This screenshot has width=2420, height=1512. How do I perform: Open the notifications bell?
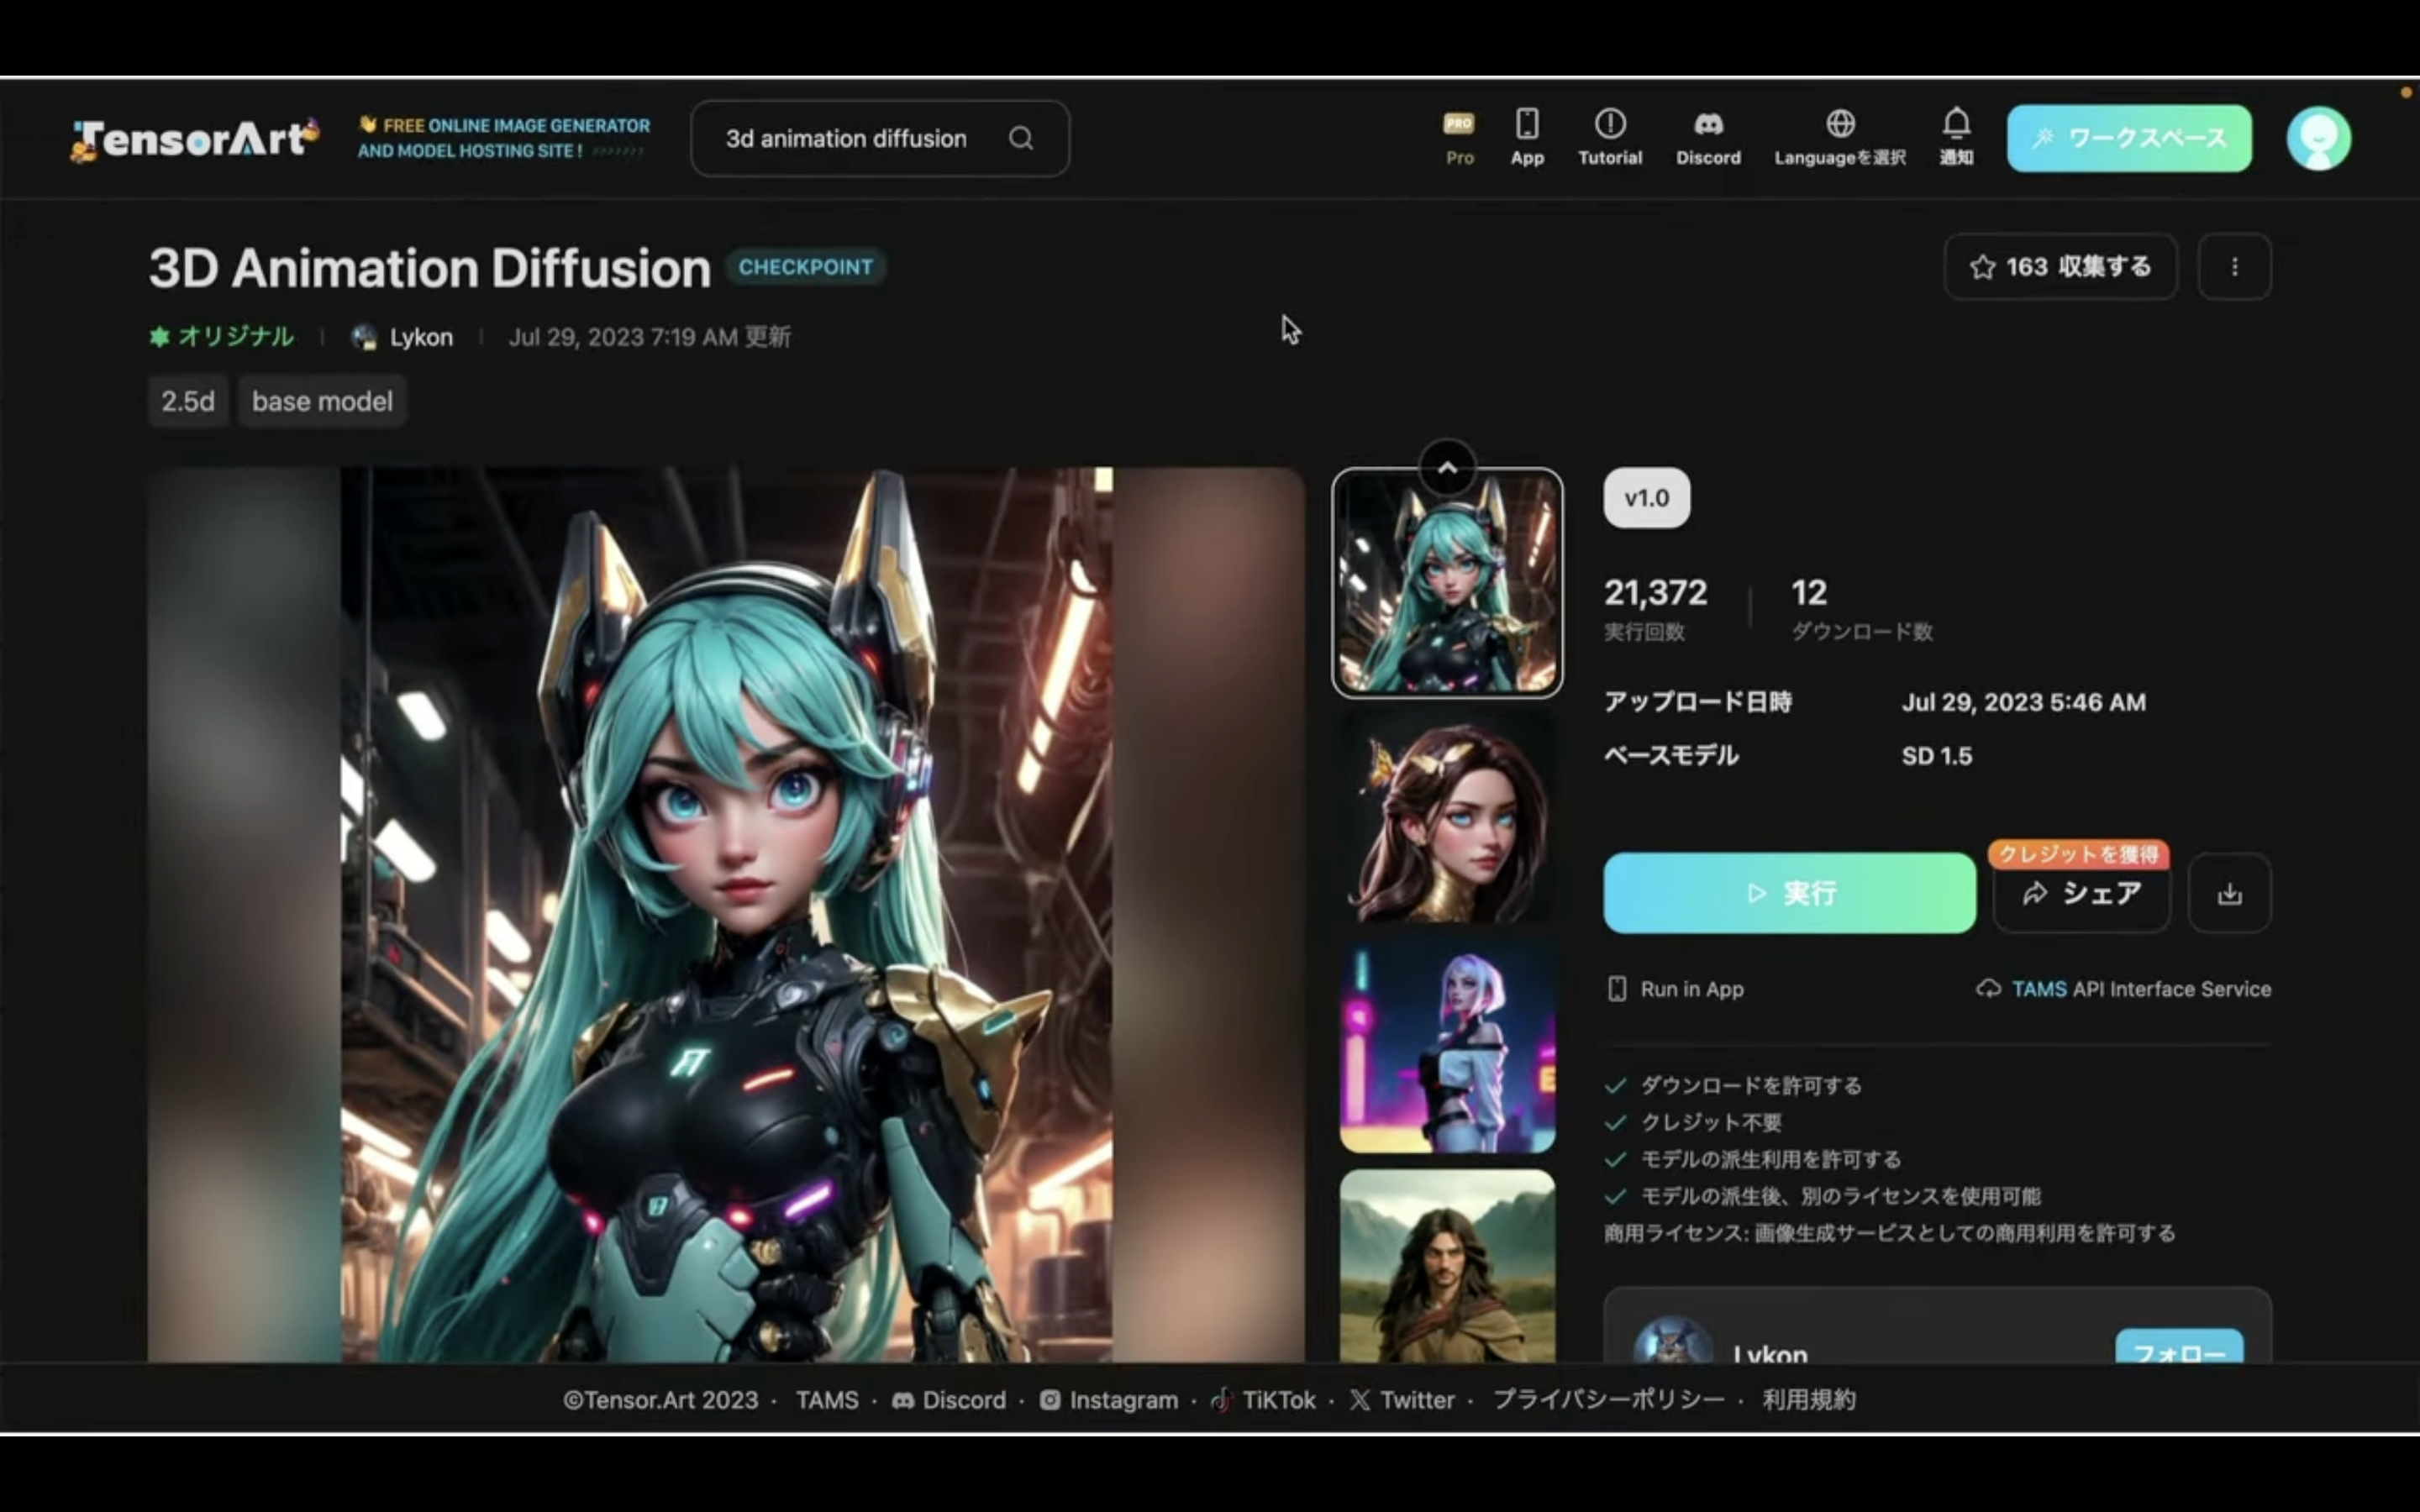coord(1956,138)
